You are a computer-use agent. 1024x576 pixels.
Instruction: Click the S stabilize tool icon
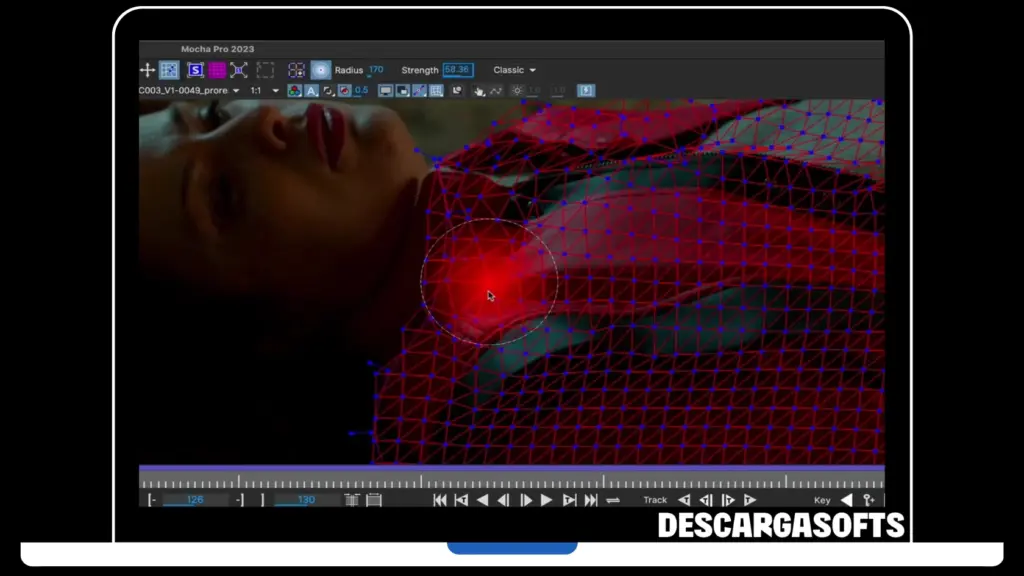pos(195,70)
